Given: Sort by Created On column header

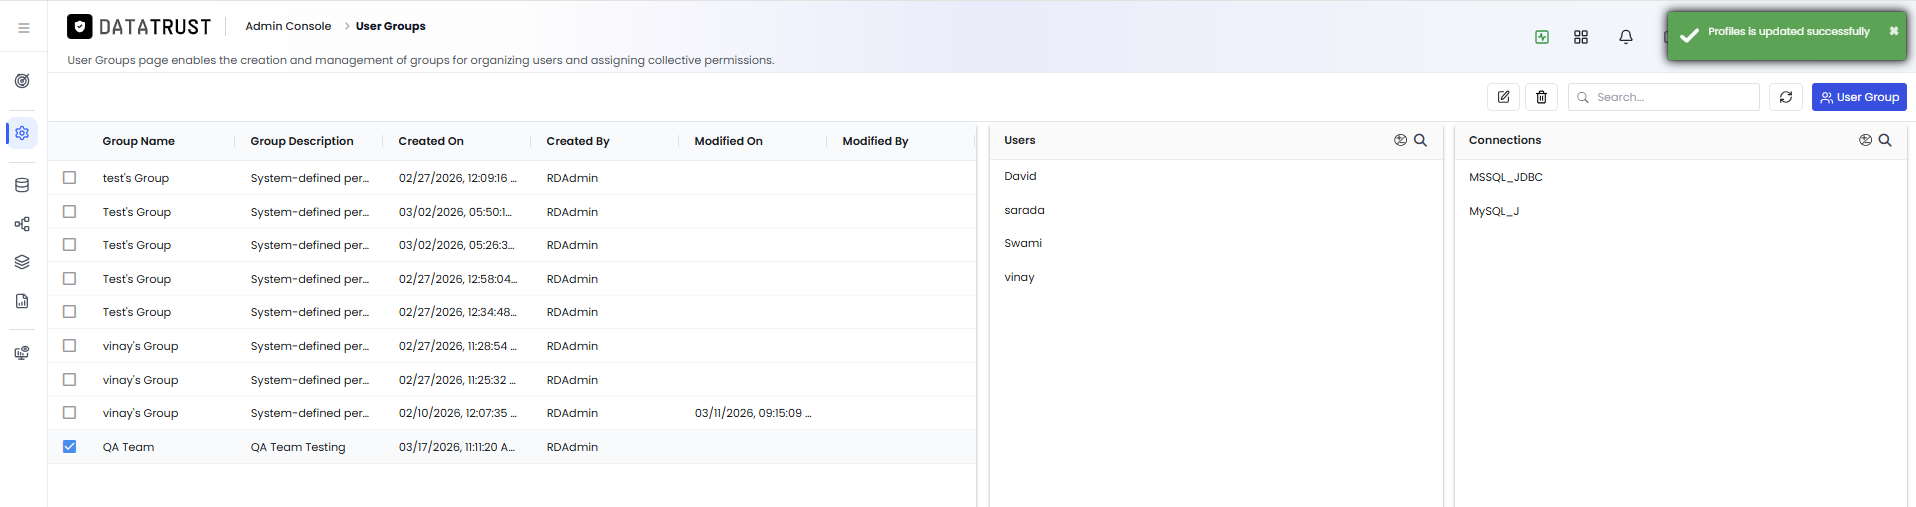Looking at the screenshot, I should [431, 141].
